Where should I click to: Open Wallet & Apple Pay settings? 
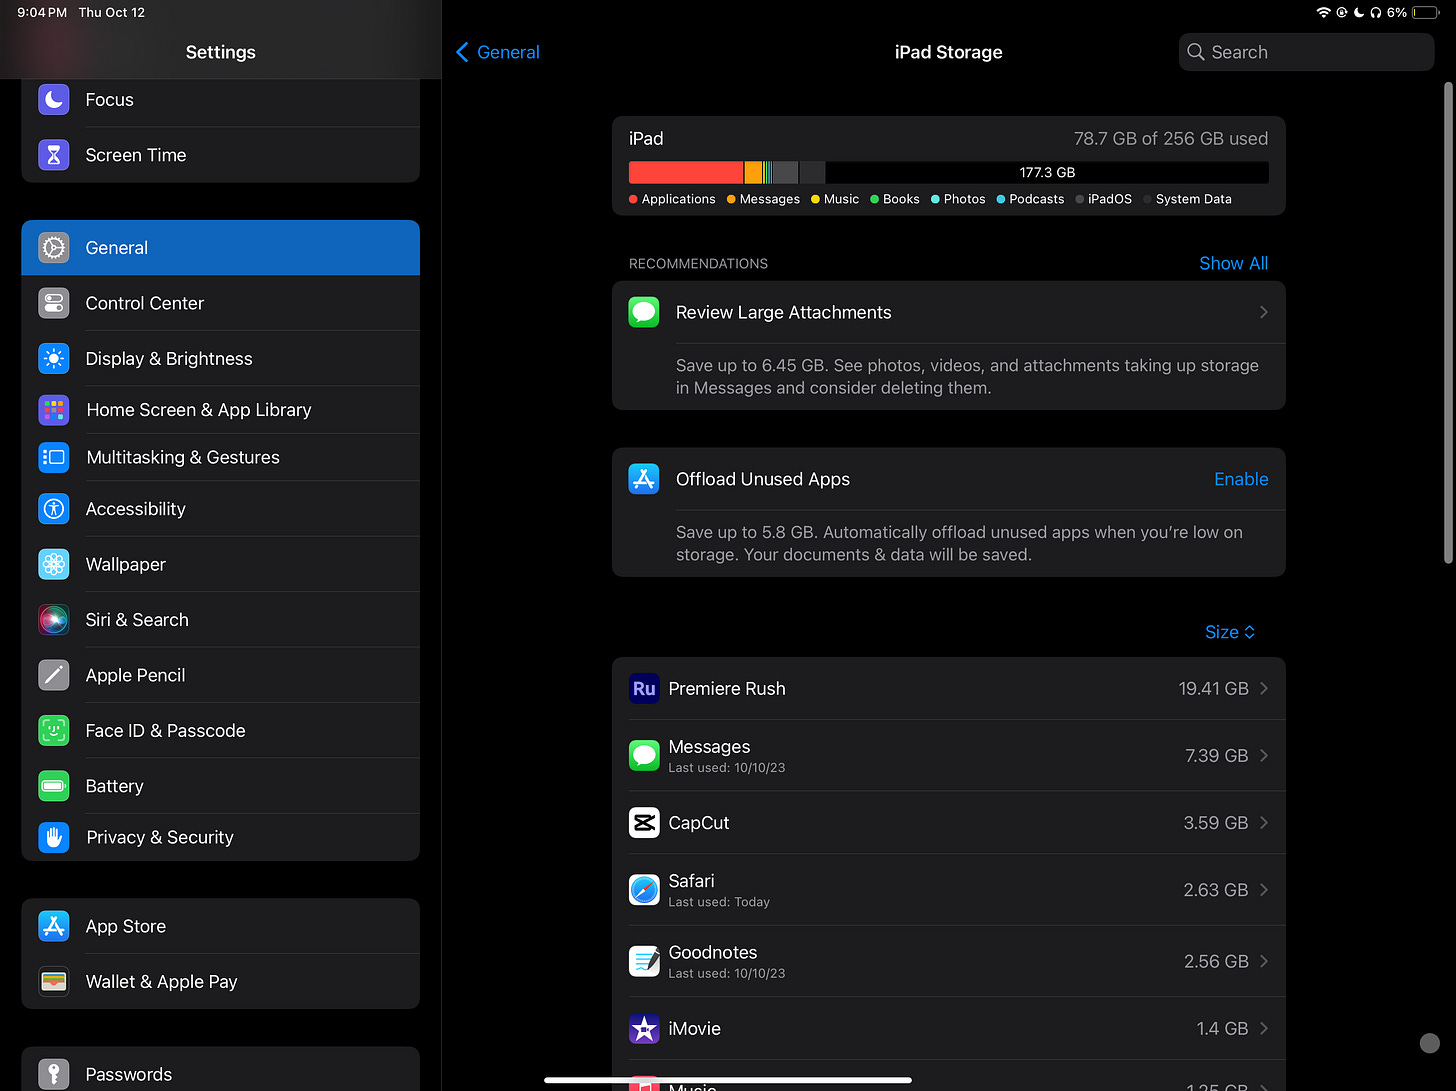click(220, 982)
